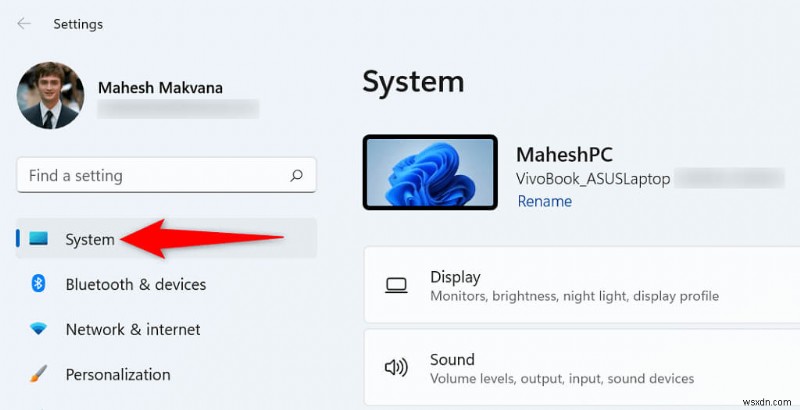Click the Windows 11 wallpaper PC thumbnail
This screenshot has height=410, width=800.
coord(430,172)
